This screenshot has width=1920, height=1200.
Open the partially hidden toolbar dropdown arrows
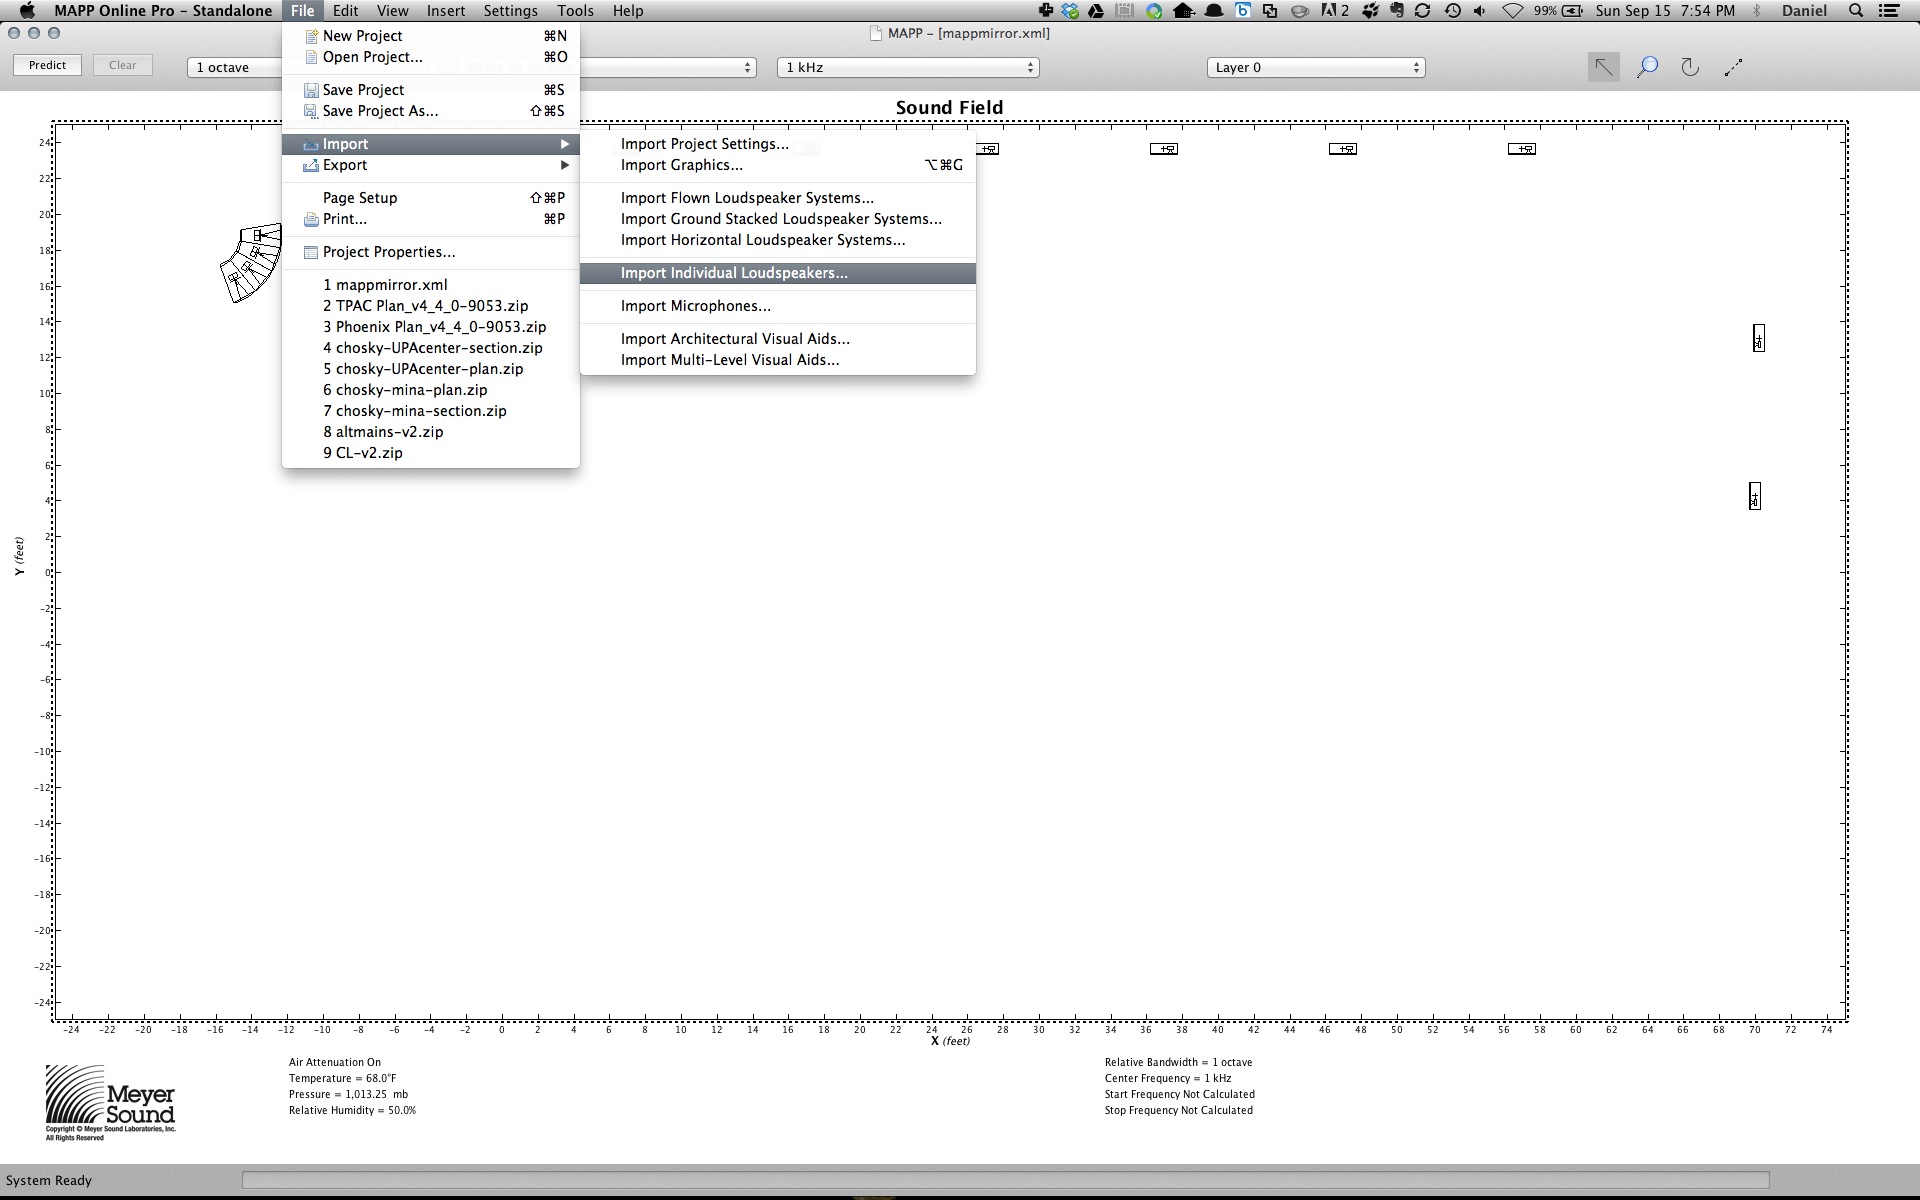pyautogui.click(x=748, y=67)
